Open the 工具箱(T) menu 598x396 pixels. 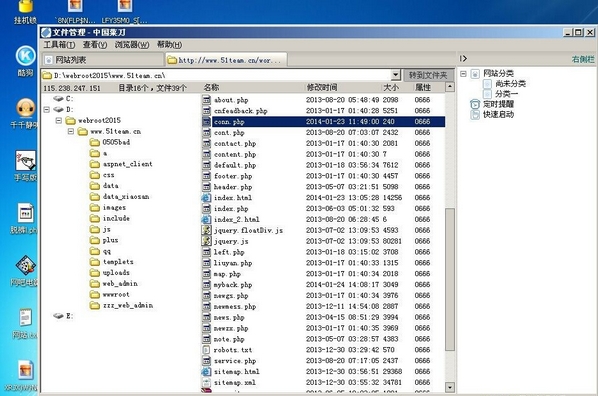coord(59,45)
